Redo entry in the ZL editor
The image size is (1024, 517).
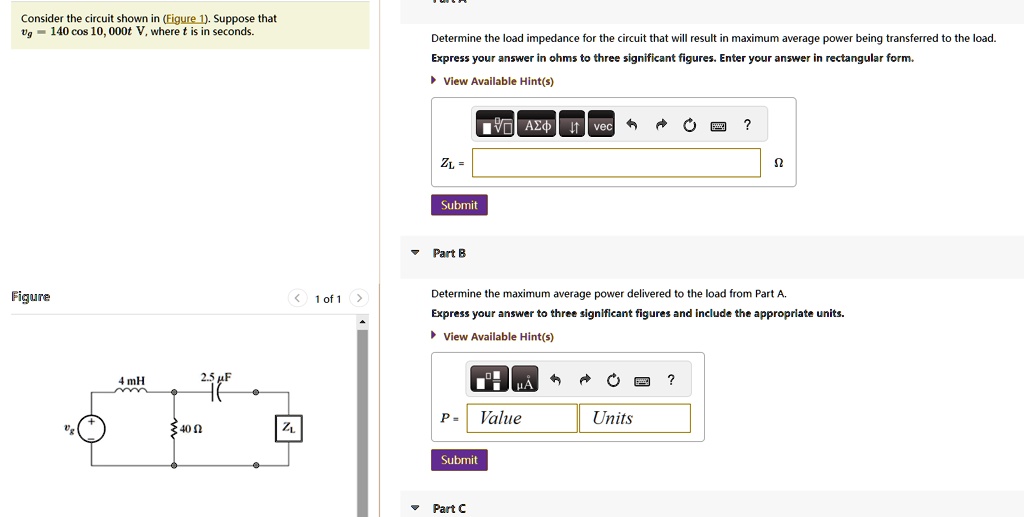pos(661,125)
